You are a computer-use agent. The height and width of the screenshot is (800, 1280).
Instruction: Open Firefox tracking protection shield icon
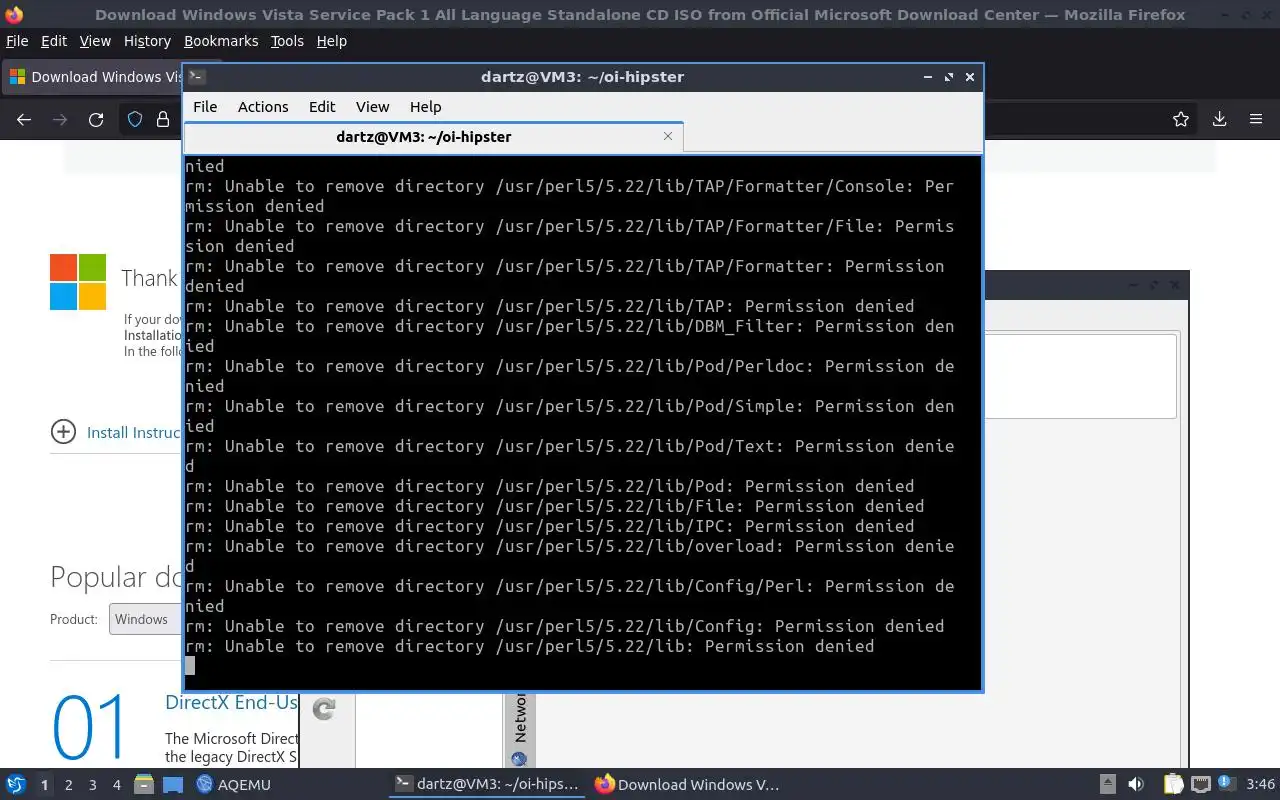point(135,120)
